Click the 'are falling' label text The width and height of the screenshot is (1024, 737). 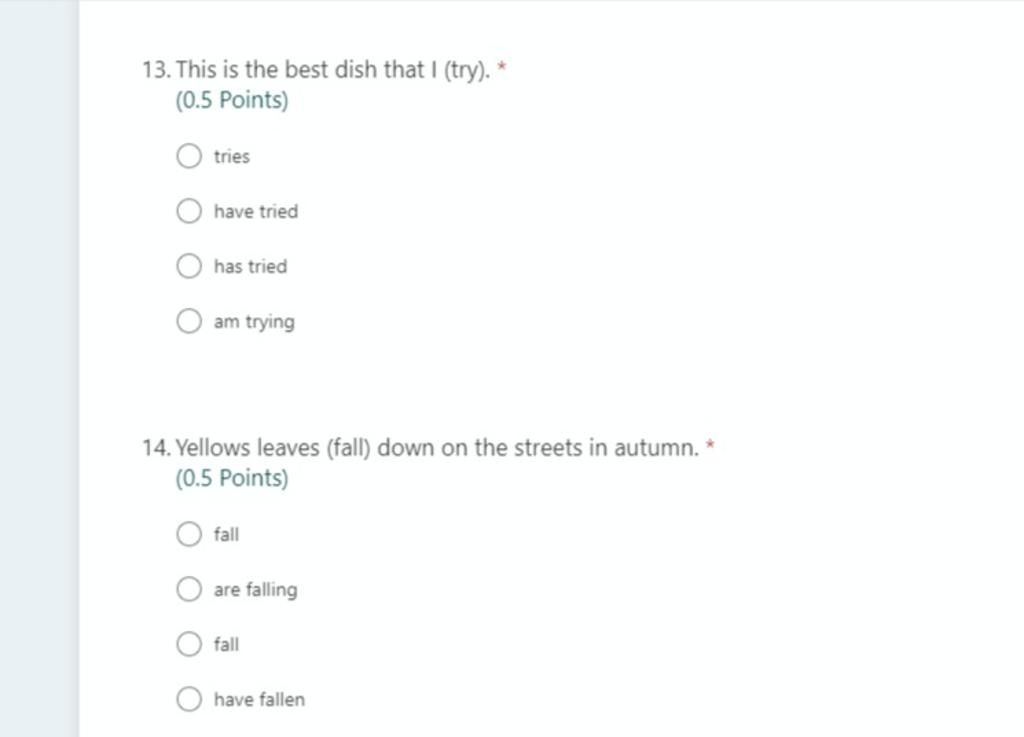click(x=255, y=590)
